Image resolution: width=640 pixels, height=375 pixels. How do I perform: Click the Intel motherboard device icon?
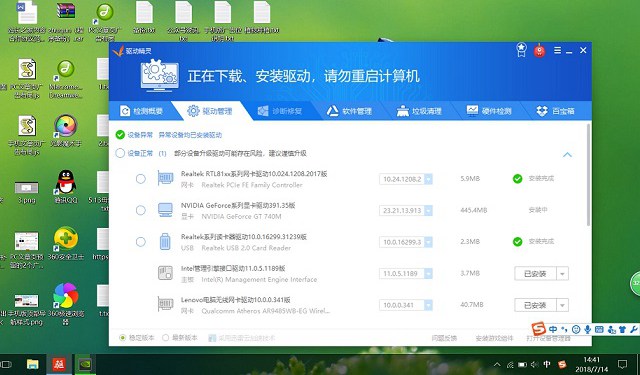pos(165,273)
